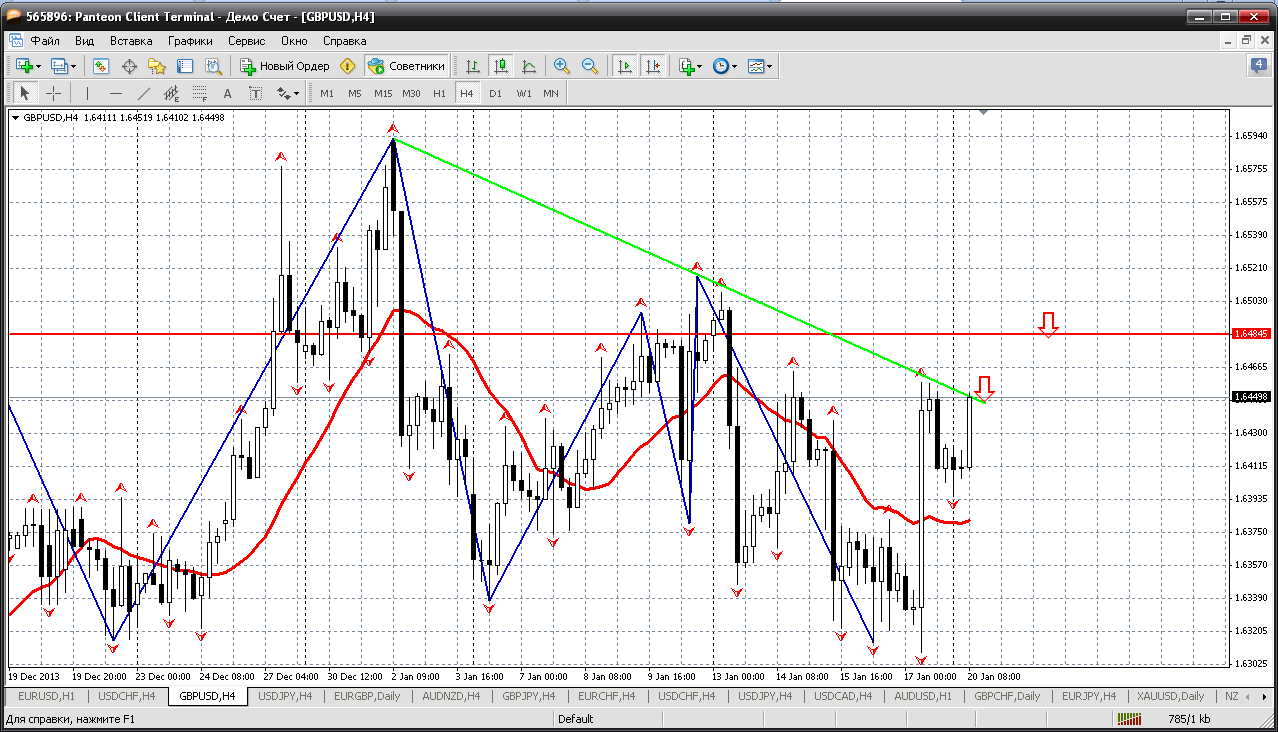Image resolution: width=1278 pixels, height=732 pixels.
Task: Select the Text tool marked A
Action: point(227,93)
